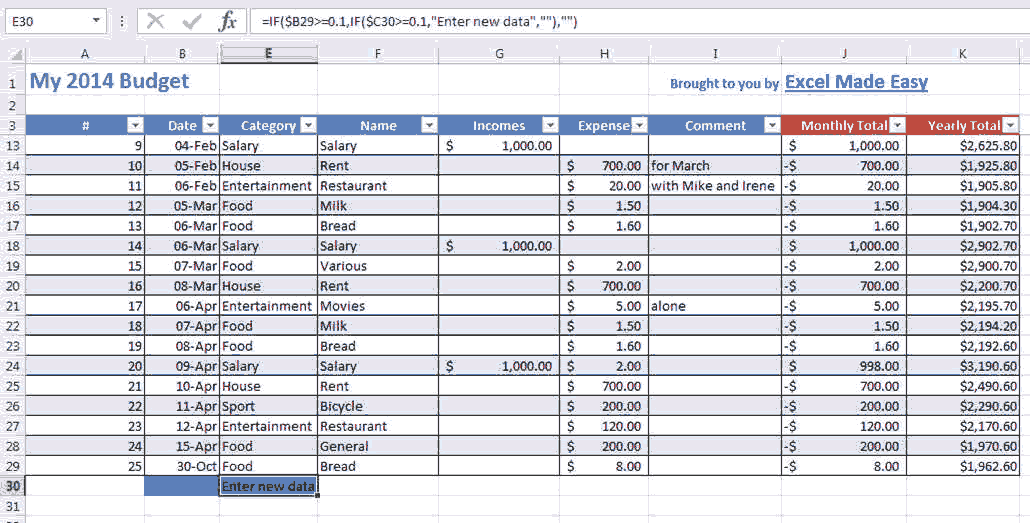Select the row 30 header
1030x523 pixels.
(12, 486)
